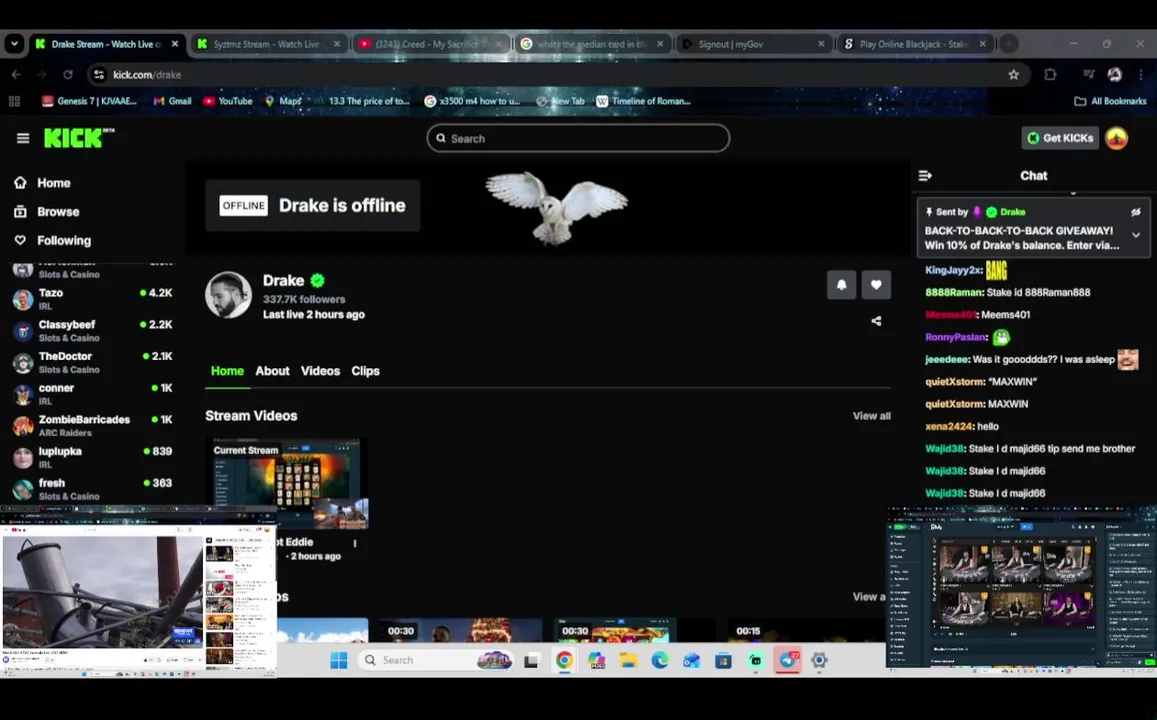Click Drake's profile picture
This screenshot has width=1157, height=720.
(x=228, y=295)
